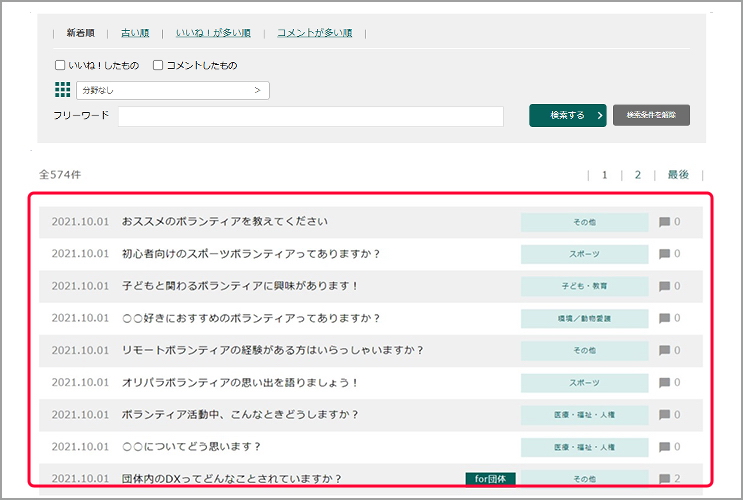743x500 pixels.
Task: Jump to the 最後 page
Action: click(x=678, y=174)
